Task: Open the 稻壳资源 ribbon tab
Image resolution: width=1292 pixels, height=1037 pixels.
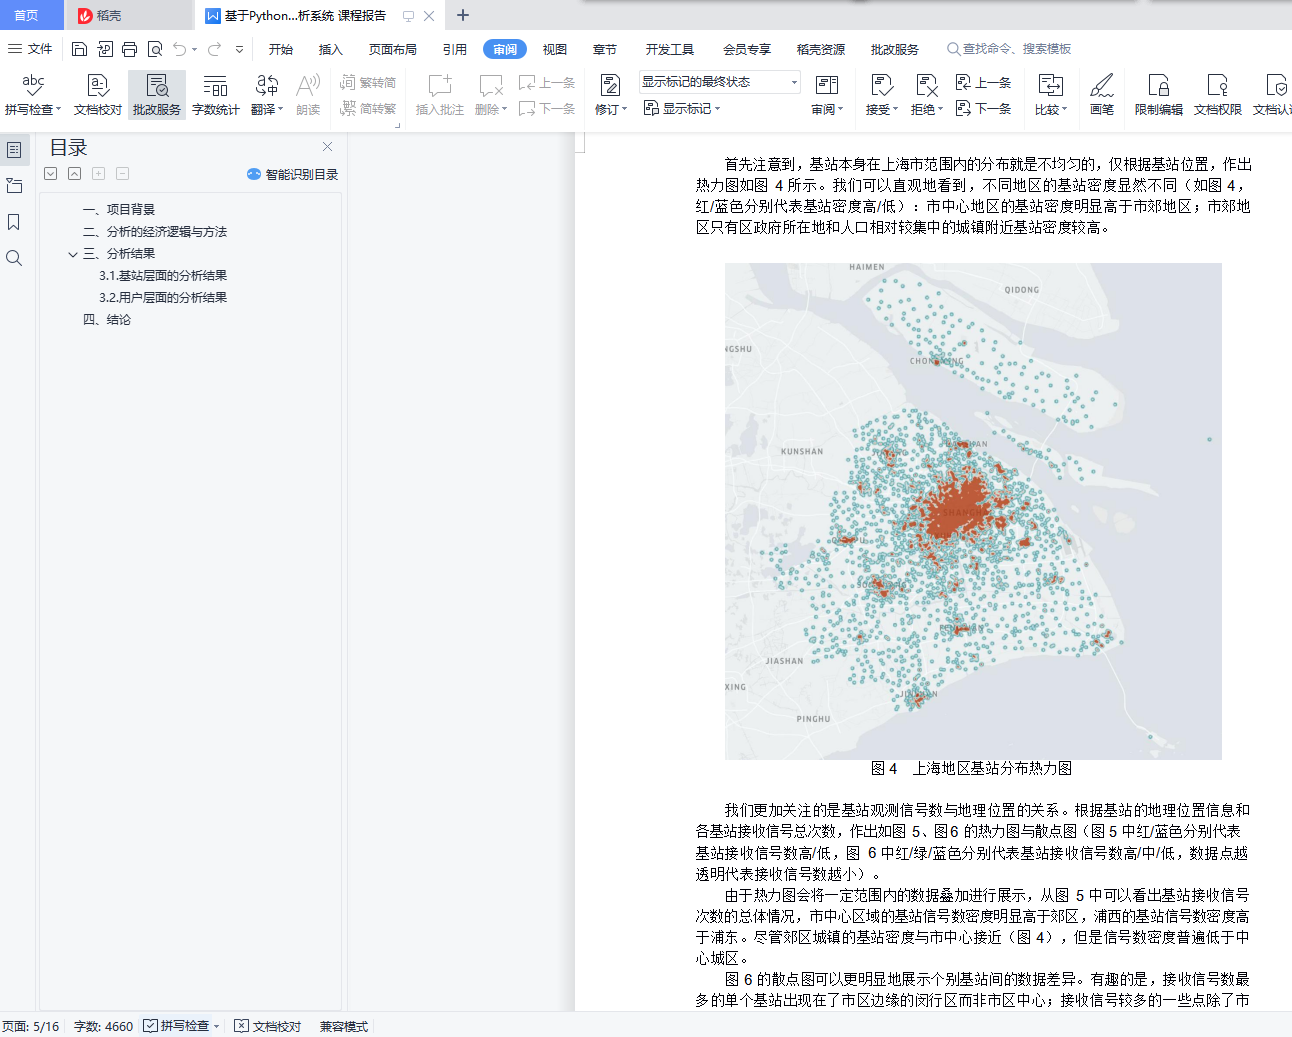Action: pyautogui.click(x=821, y=49)
